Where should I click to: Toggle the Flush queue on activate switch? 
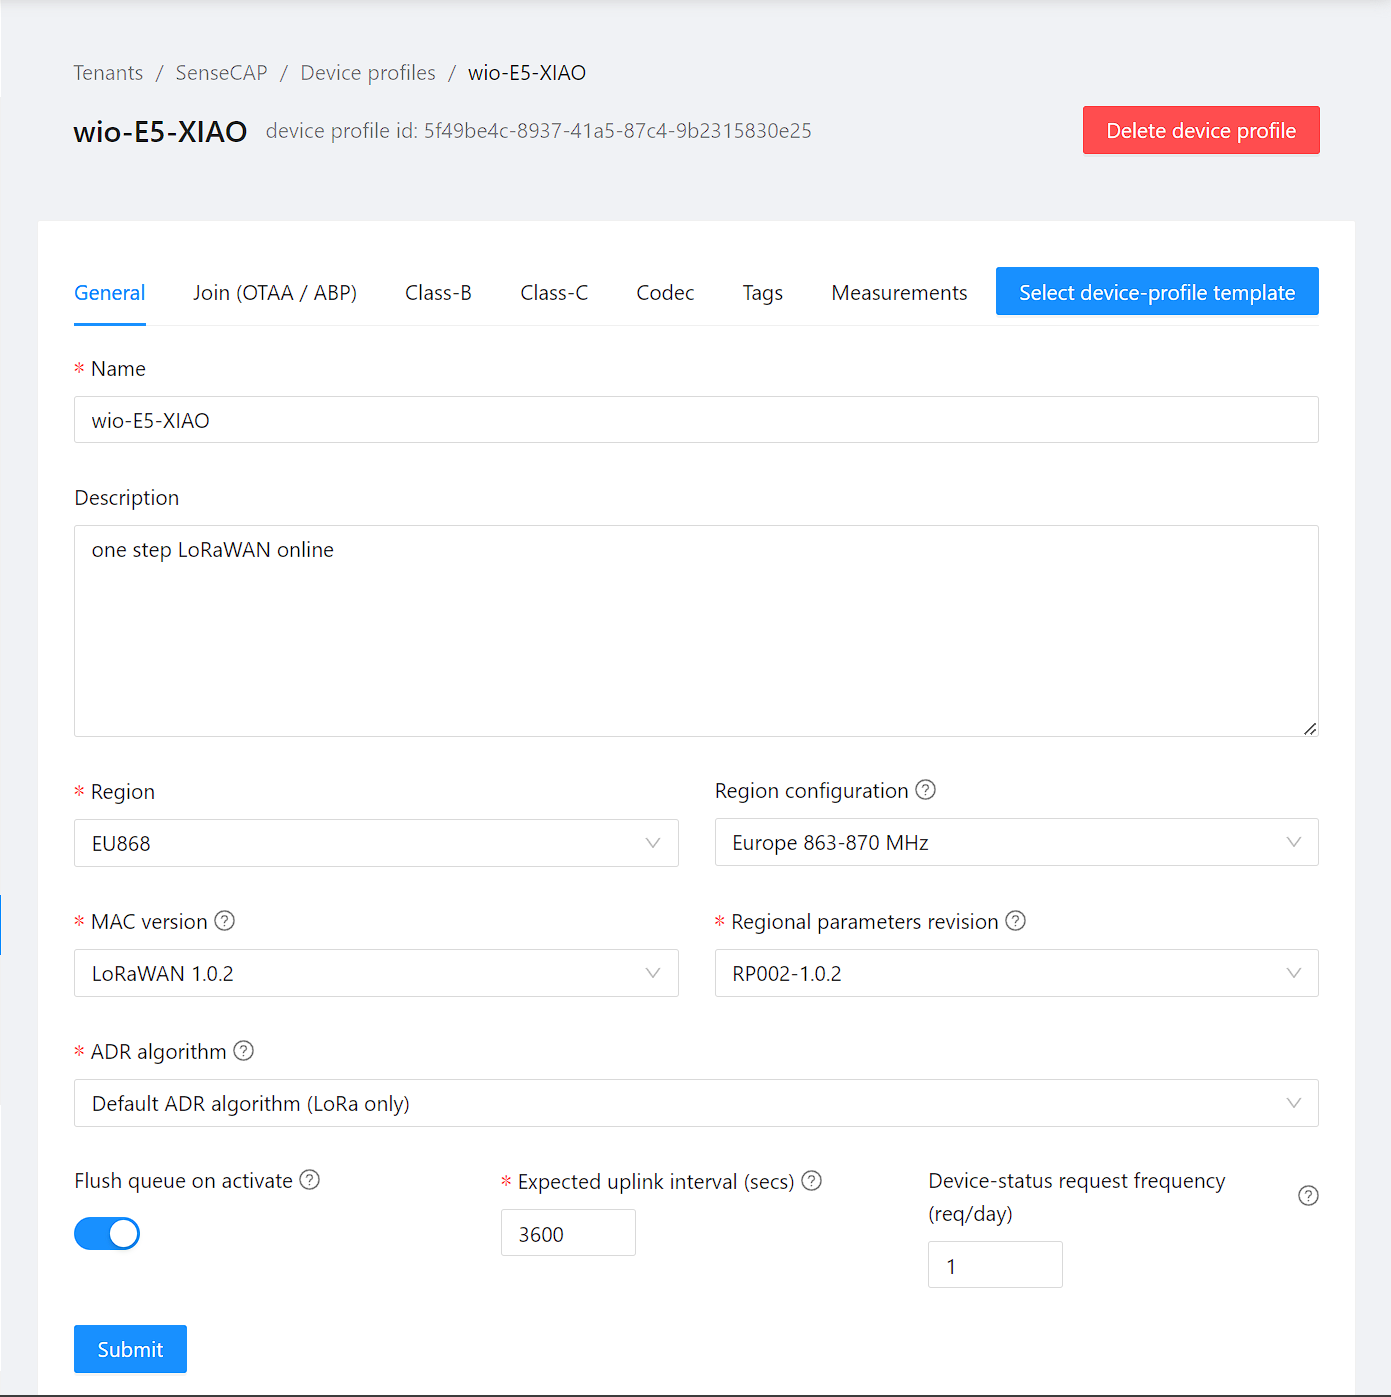[107, 1233]
